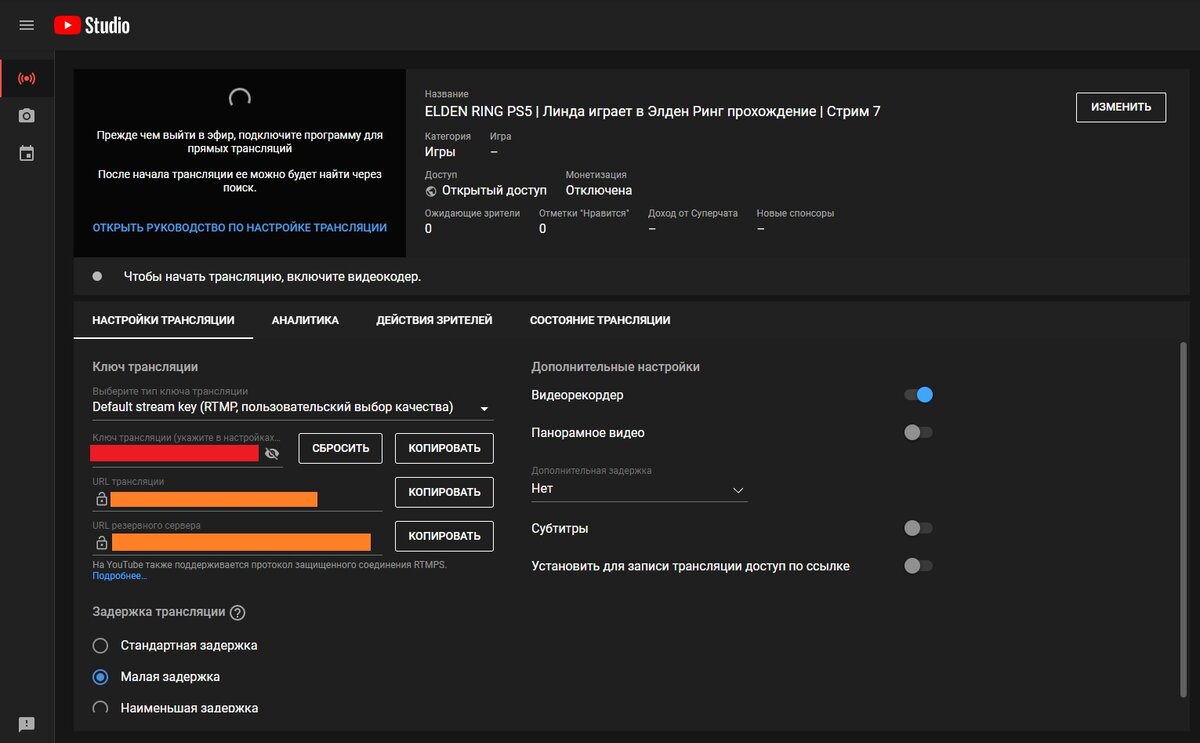Open the Stream section in sidebar
Viewport: 1200px width, 743px height.
tap(27, 78)
